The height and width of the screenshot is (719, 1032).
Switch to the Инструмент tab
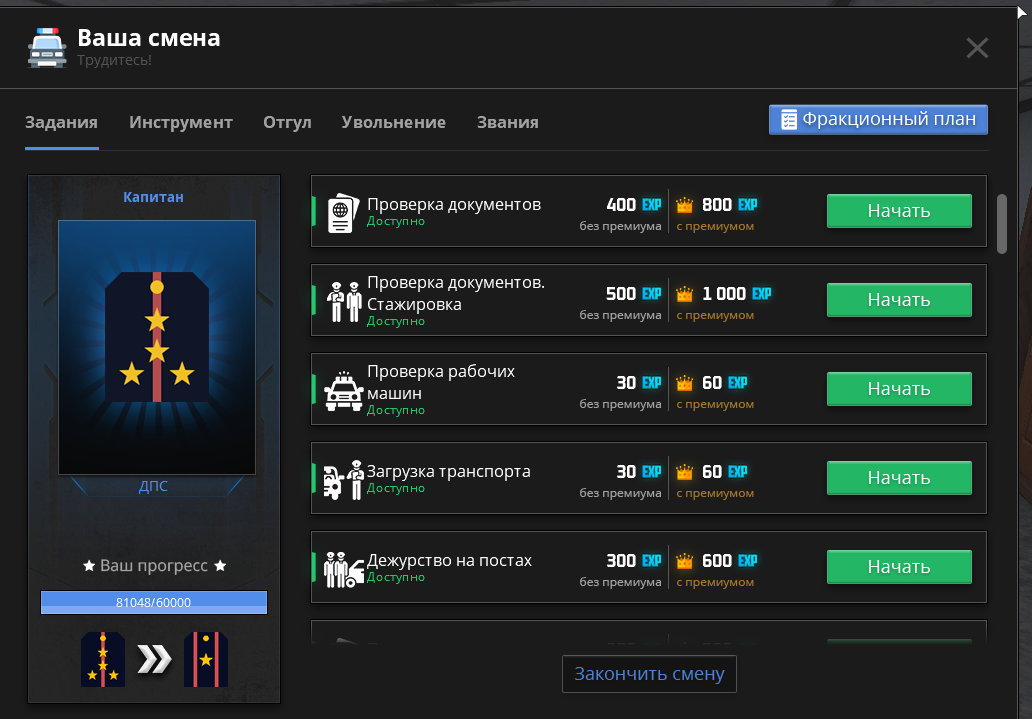point(181,123)
